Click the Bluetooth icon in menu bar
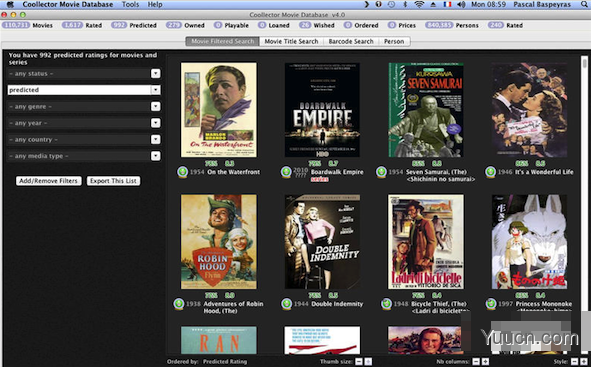The width and height of the screenshot is (591, 367). pyautogui.click(x=406, y=5)
